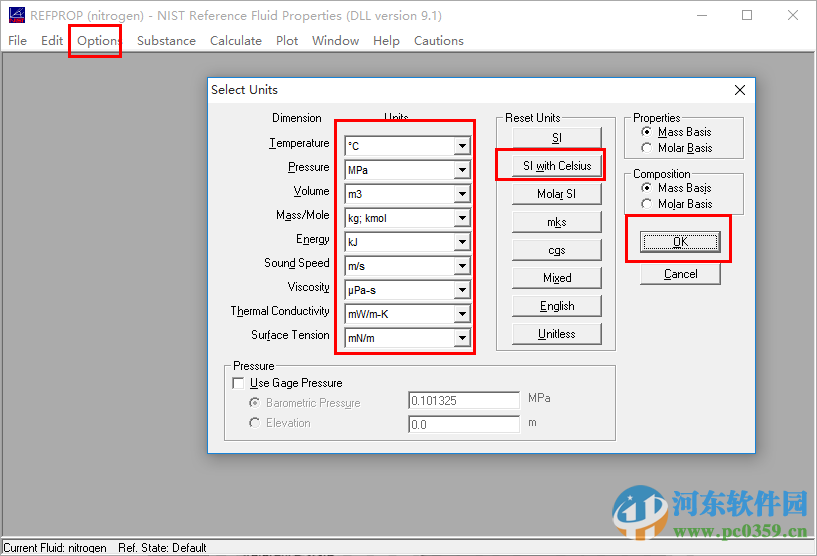Open the Edit menu

[x=52, y=41]
